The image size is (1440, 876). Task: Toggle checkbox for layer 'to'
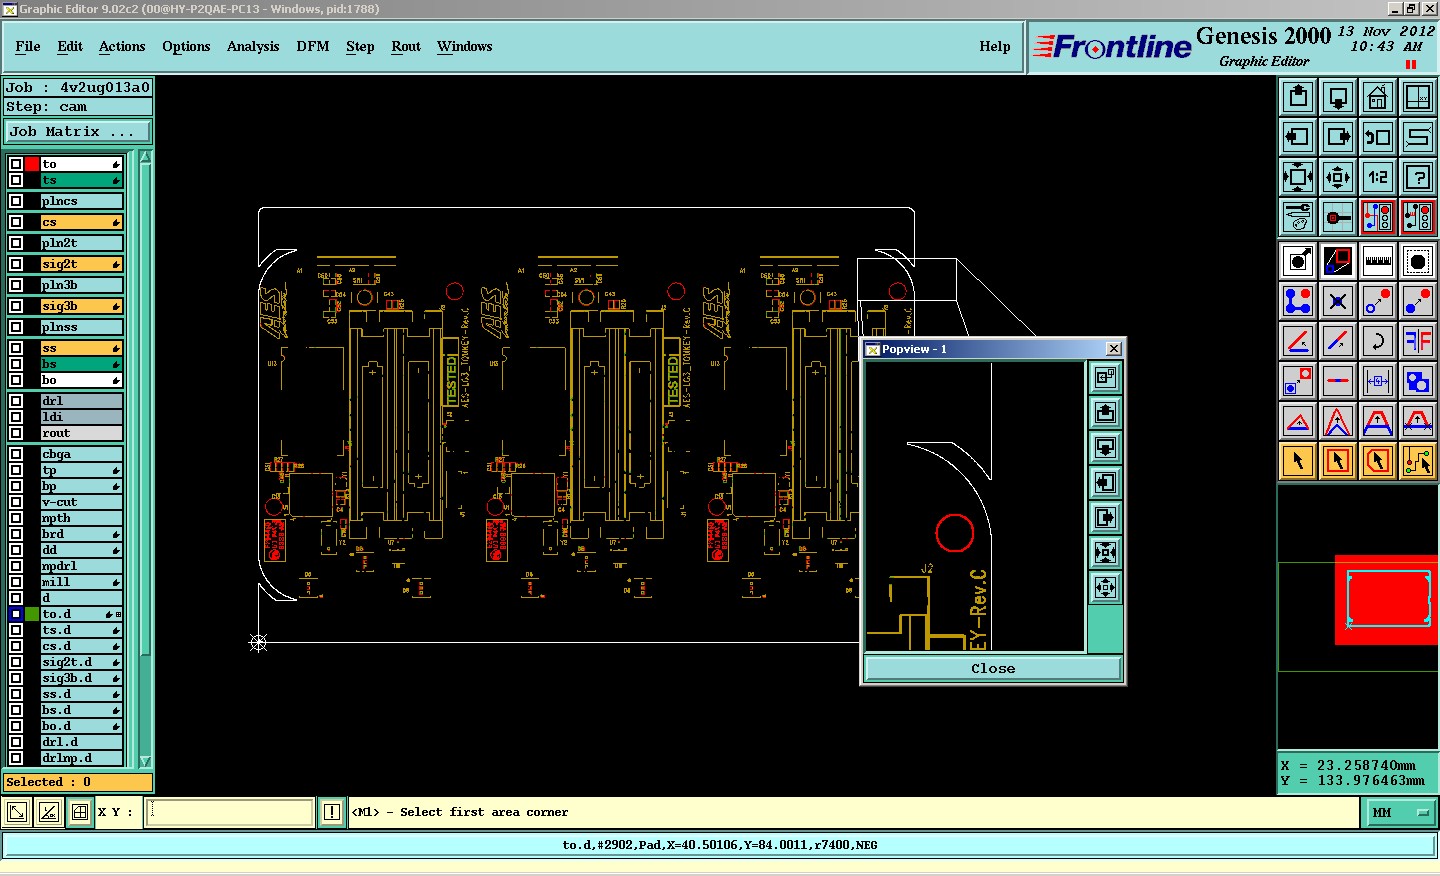pos(16,164)
